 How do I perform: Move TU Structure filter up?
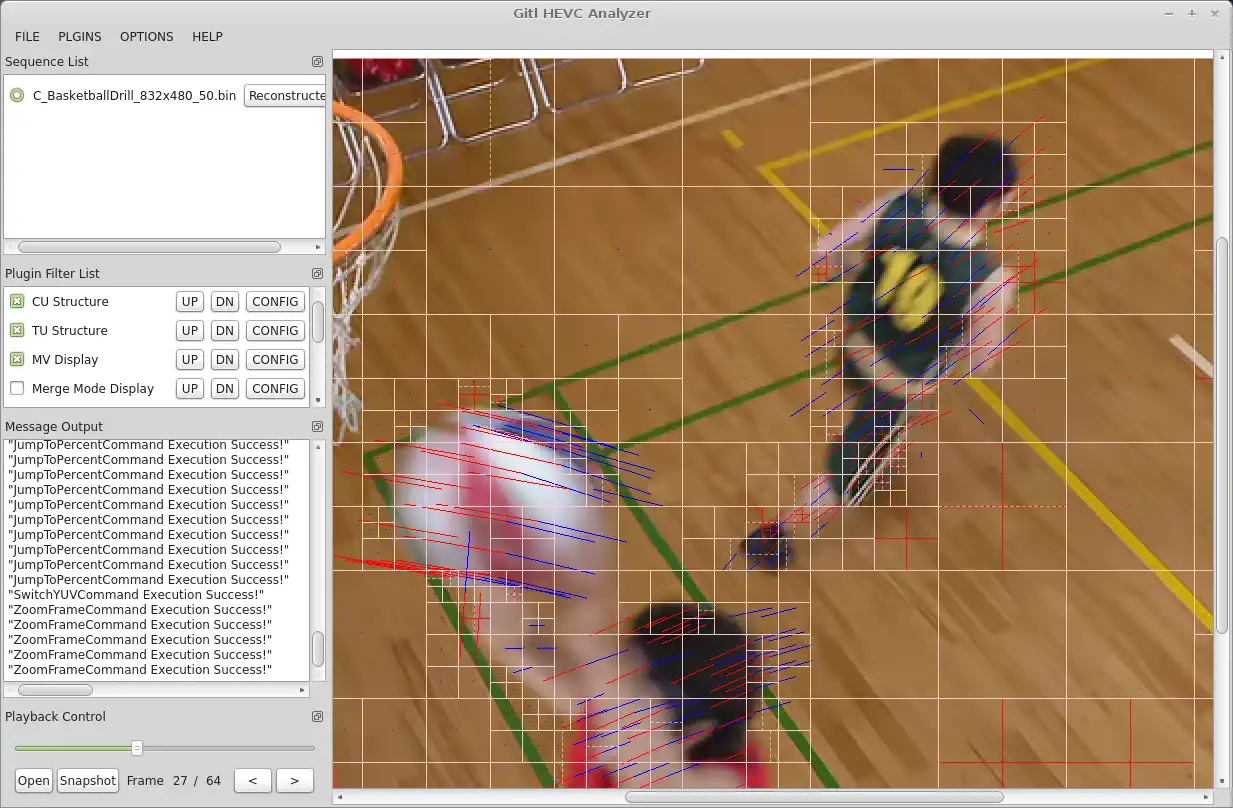coord(190,331)
